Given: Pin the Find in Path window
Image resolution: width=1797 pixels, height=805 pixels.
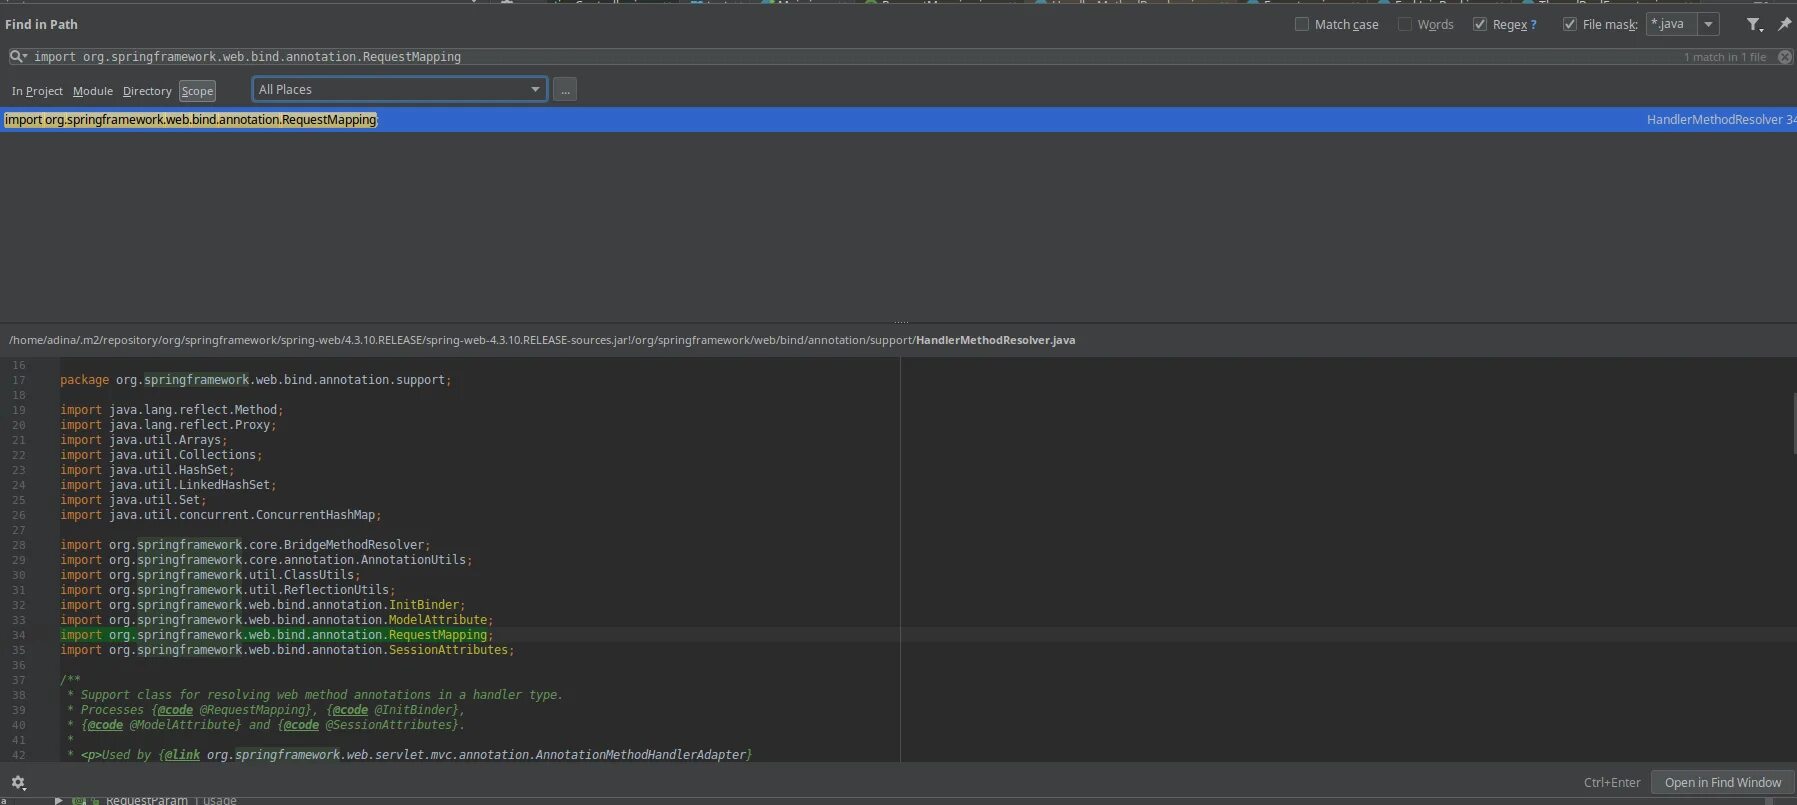Looking at the screenshot, I should 1784,24.
